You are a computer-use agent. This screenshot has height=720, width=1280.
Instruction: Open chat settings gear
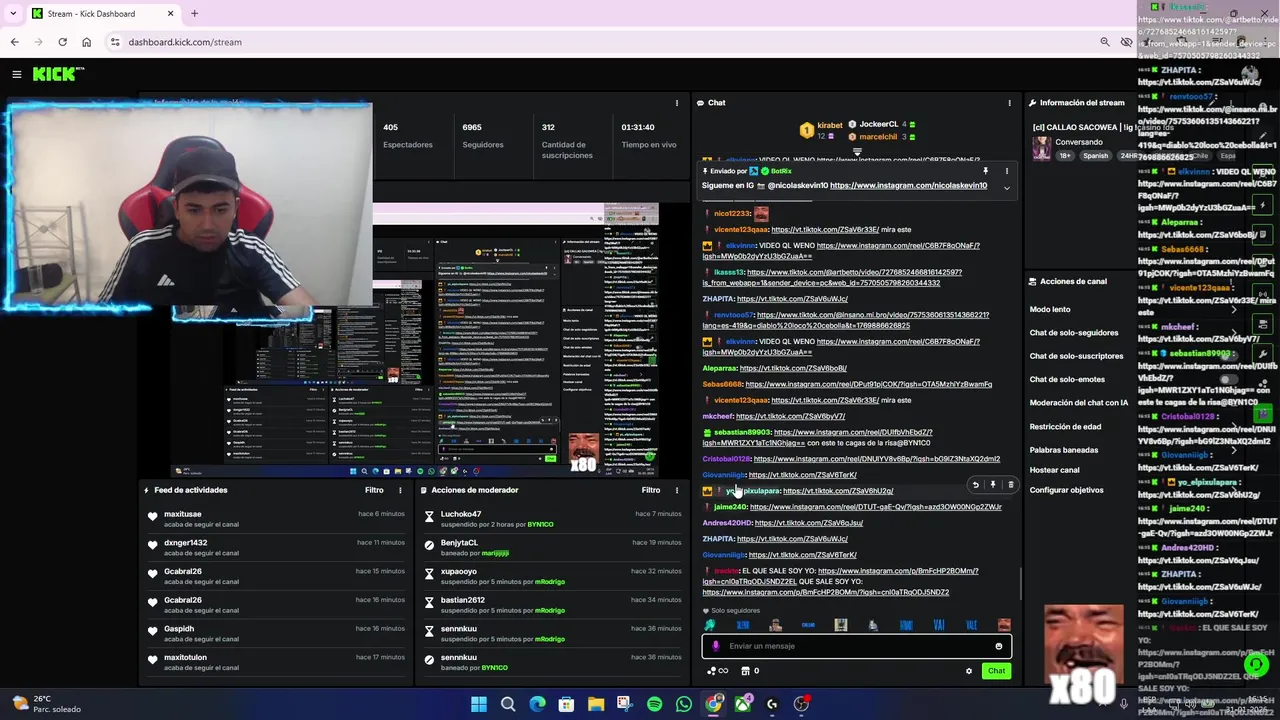(968, 671)
